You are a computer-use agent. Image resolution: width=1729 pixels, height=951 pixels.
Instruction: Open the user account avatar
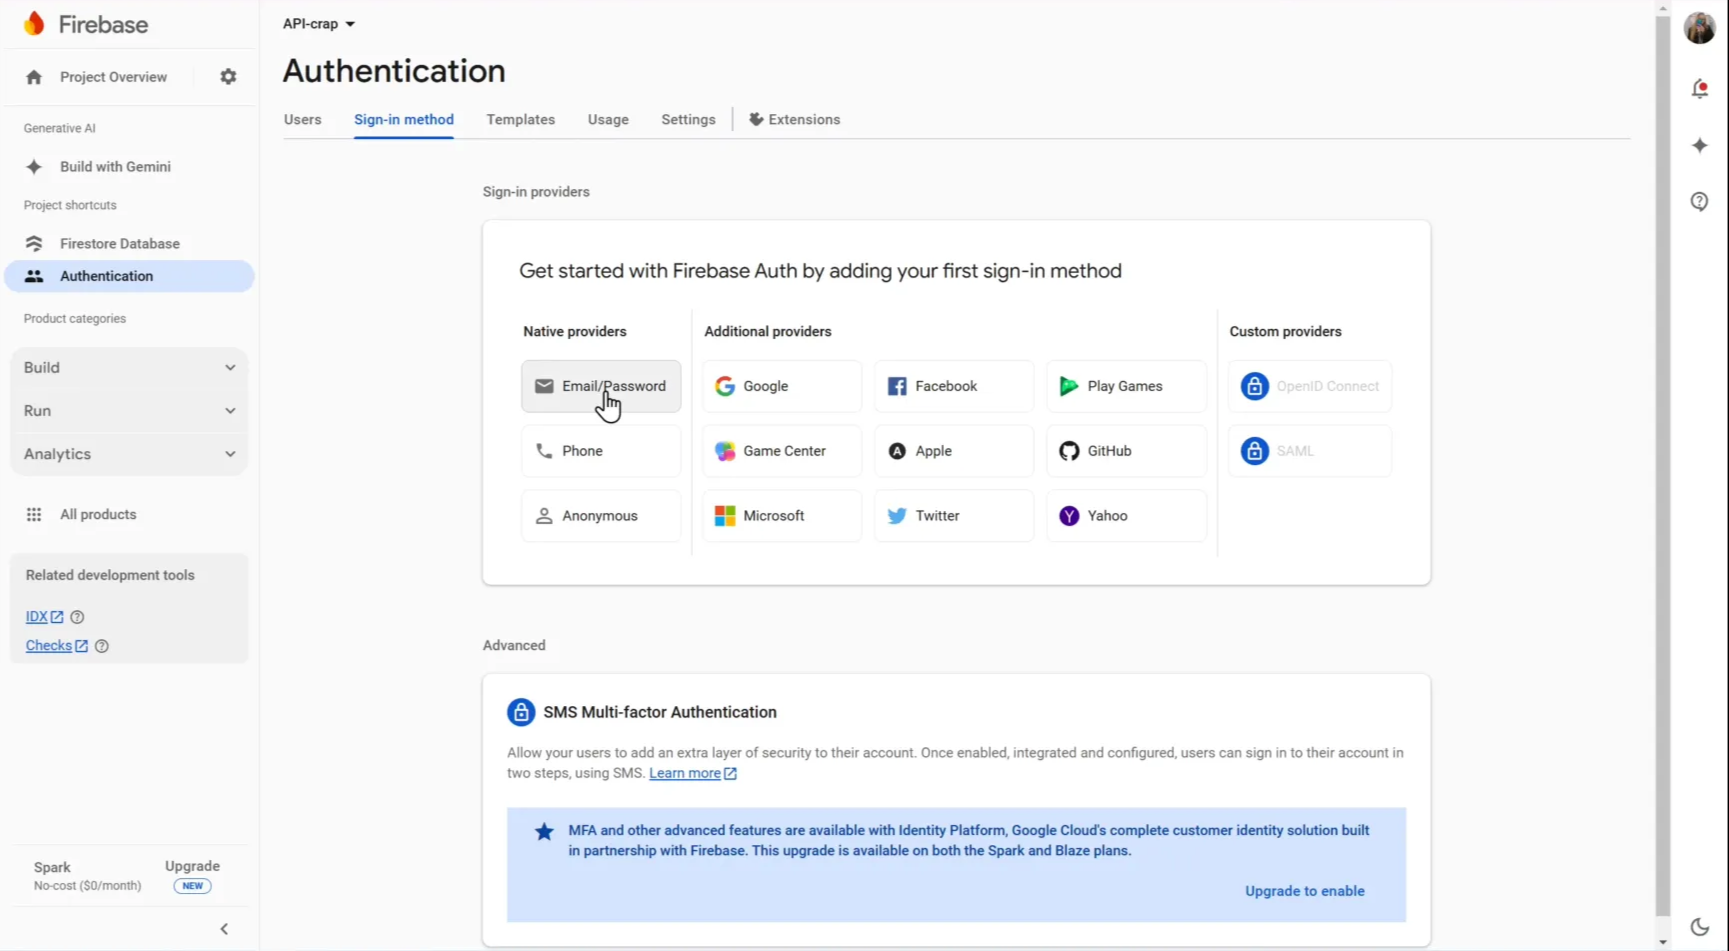click(1700, 28)
